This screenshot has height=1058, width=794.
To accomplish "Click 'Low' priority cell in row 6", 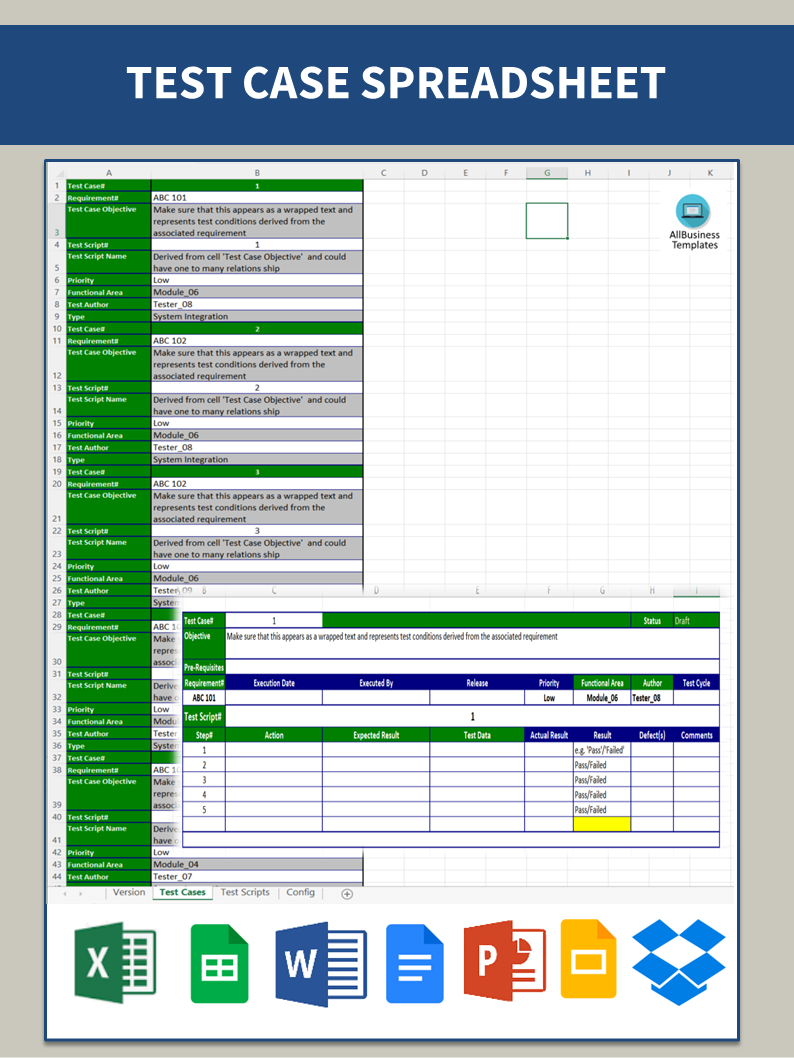I will pyautogui.click(x=257, y=280).
